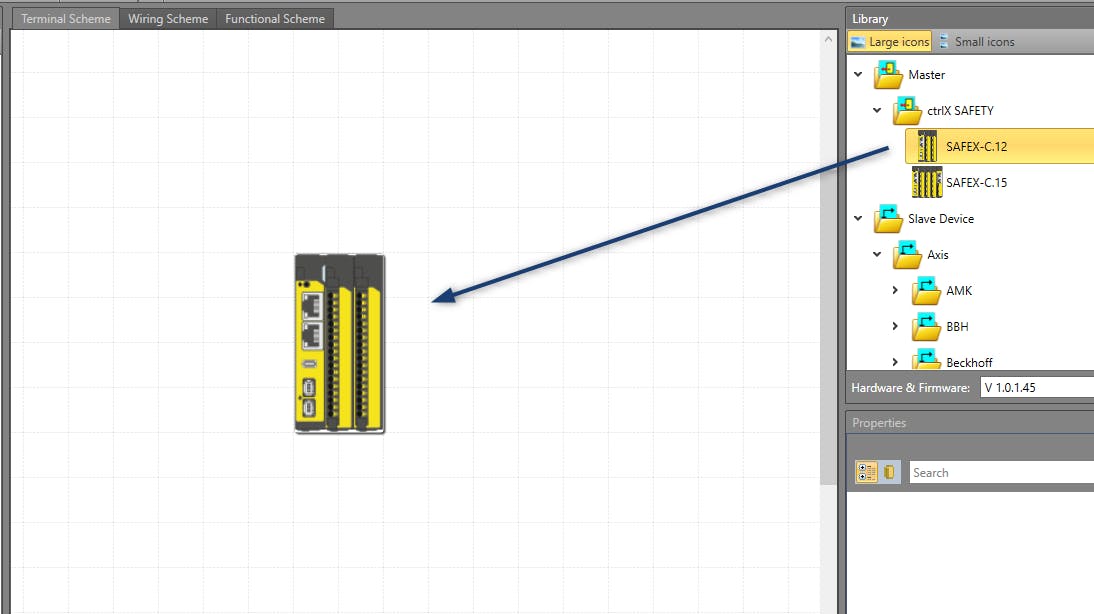Select the SAFEX-C.12 device in library

[976, 147]
